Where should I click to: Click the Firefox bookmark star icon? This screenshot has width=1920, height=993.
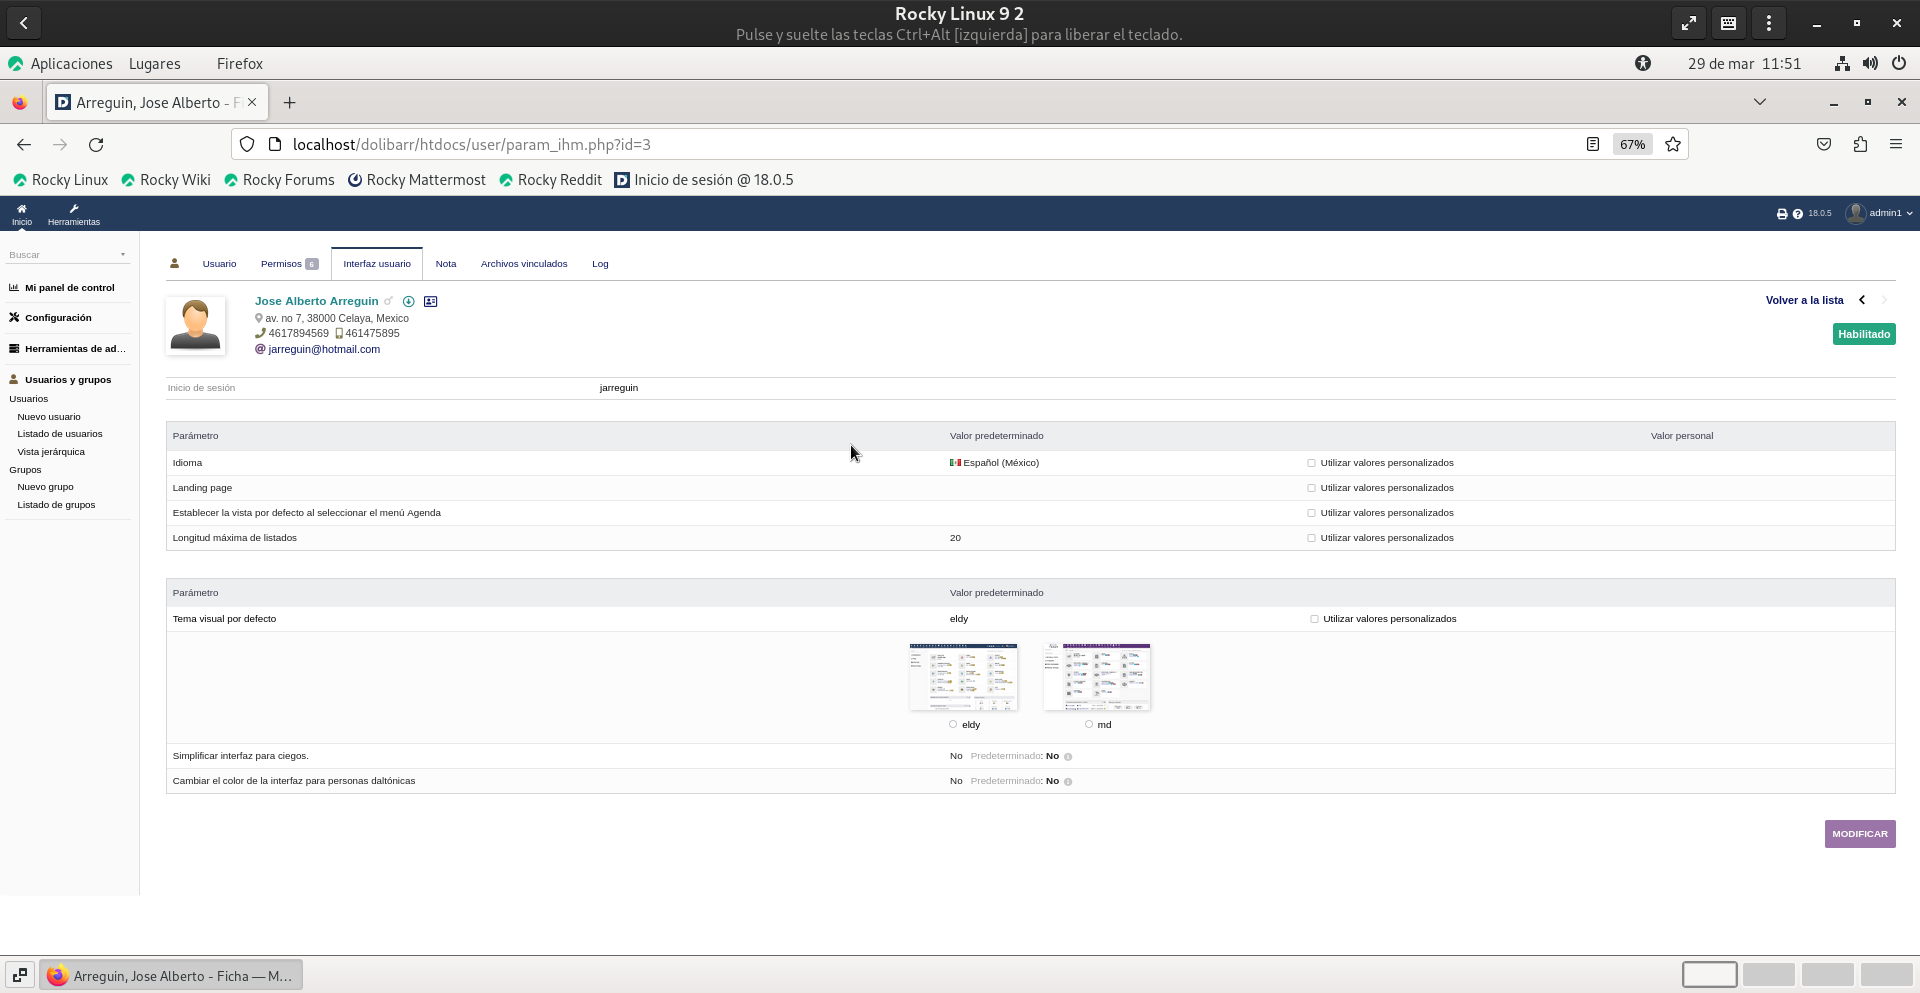(1673, 145)
